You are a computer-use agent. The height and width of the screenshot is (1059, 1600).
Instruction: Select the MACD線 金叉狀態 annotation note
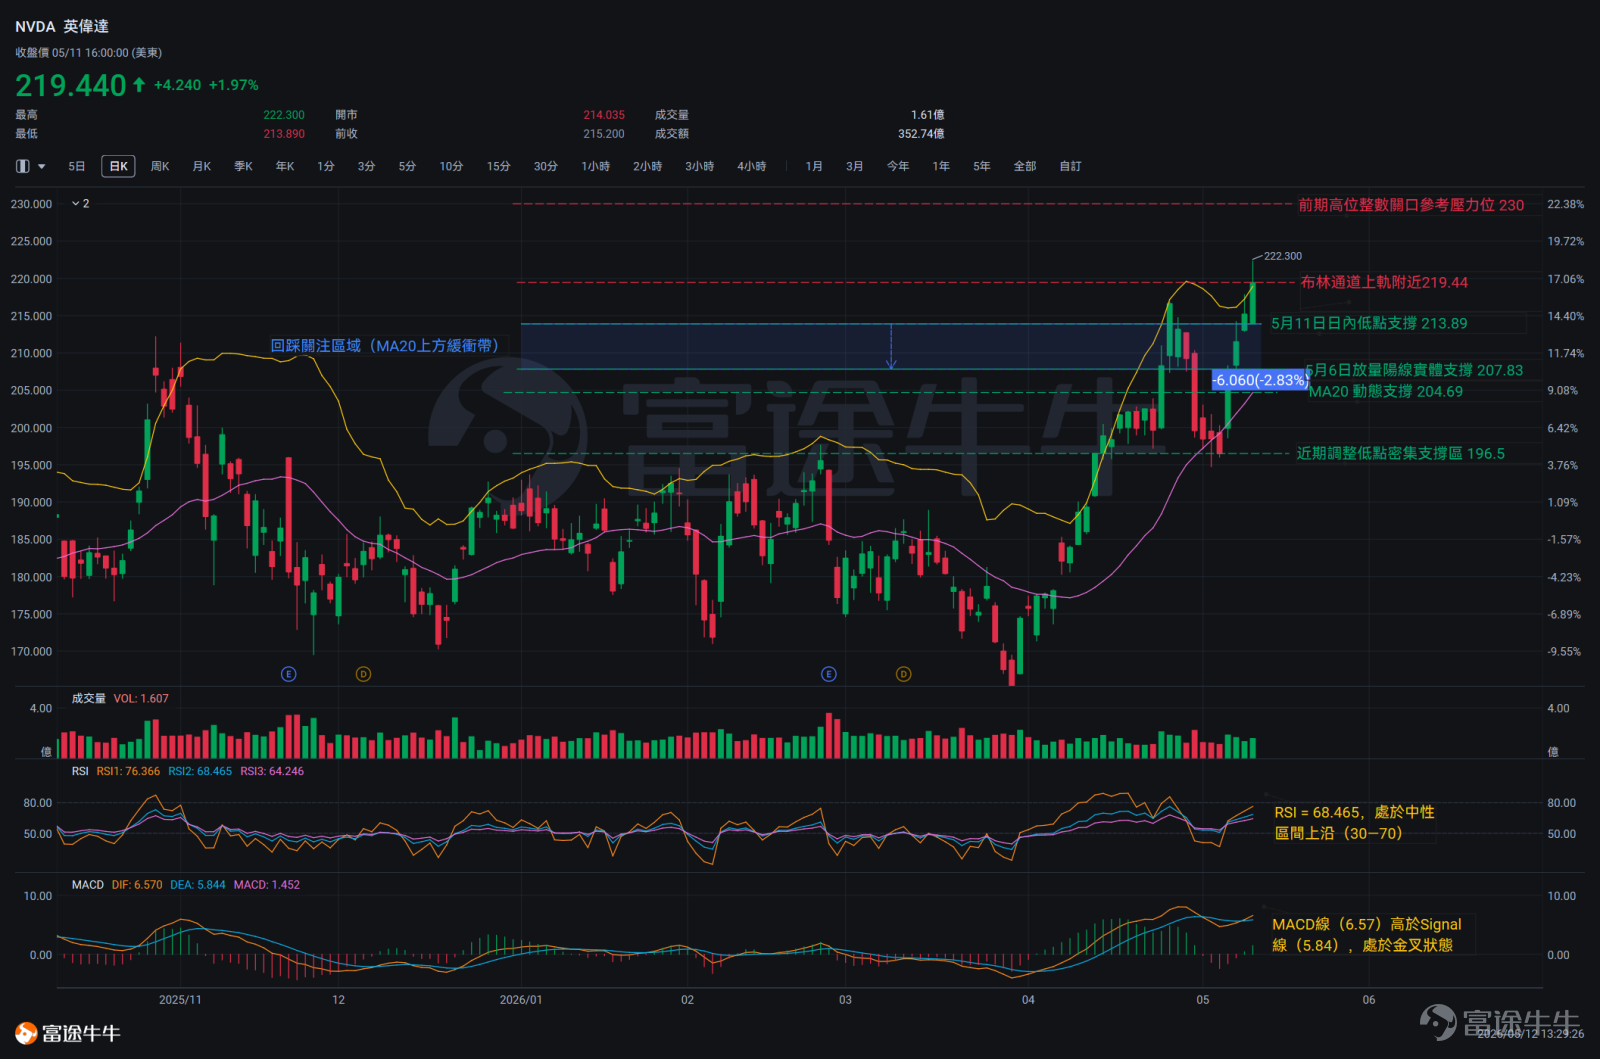coord(1366,934)
